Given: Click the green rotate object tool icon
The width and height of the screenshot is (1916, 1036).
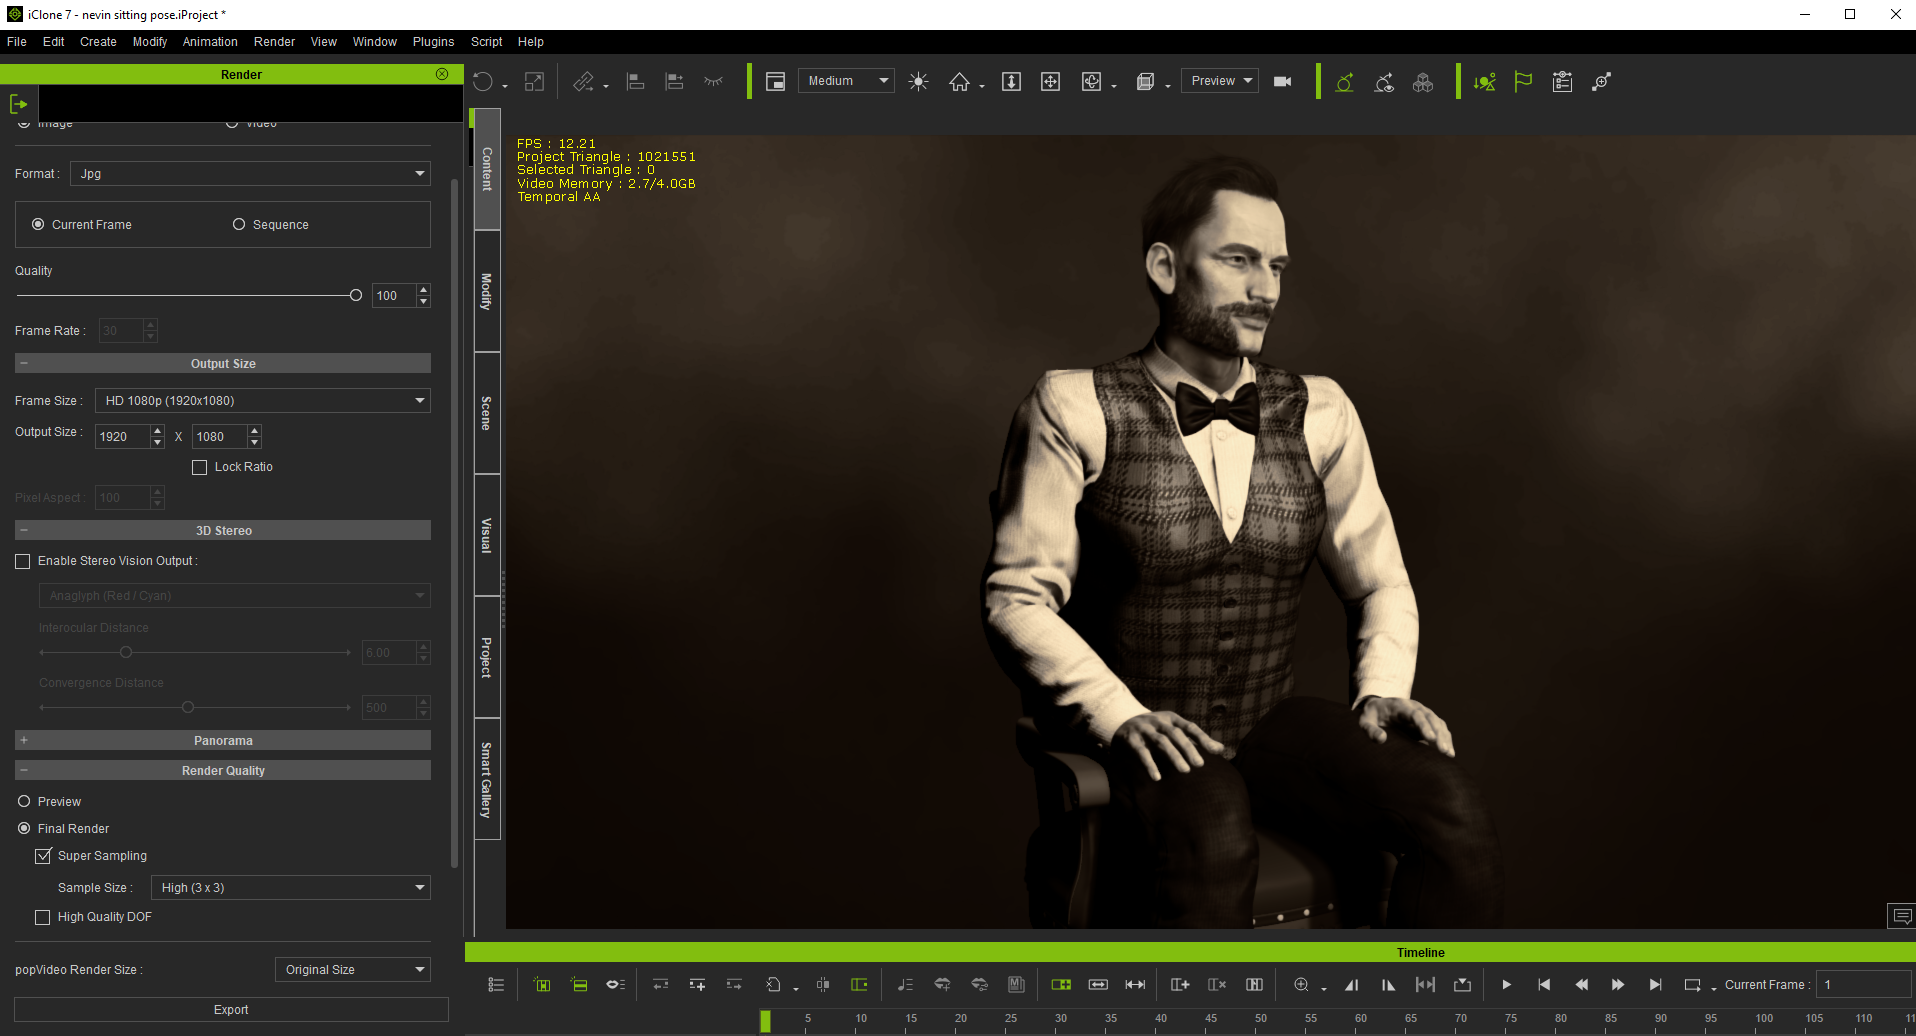Looking at the screenshot, I should [1345, 82].
